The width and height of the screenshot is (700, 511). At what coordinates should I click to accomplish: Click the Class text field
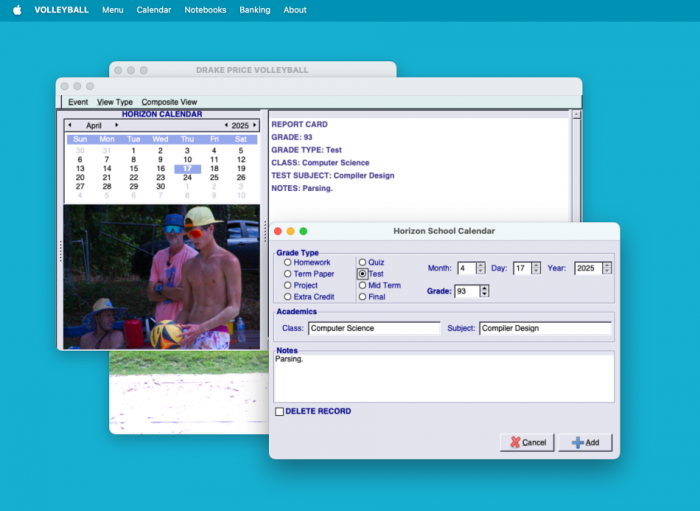(373, 328)
